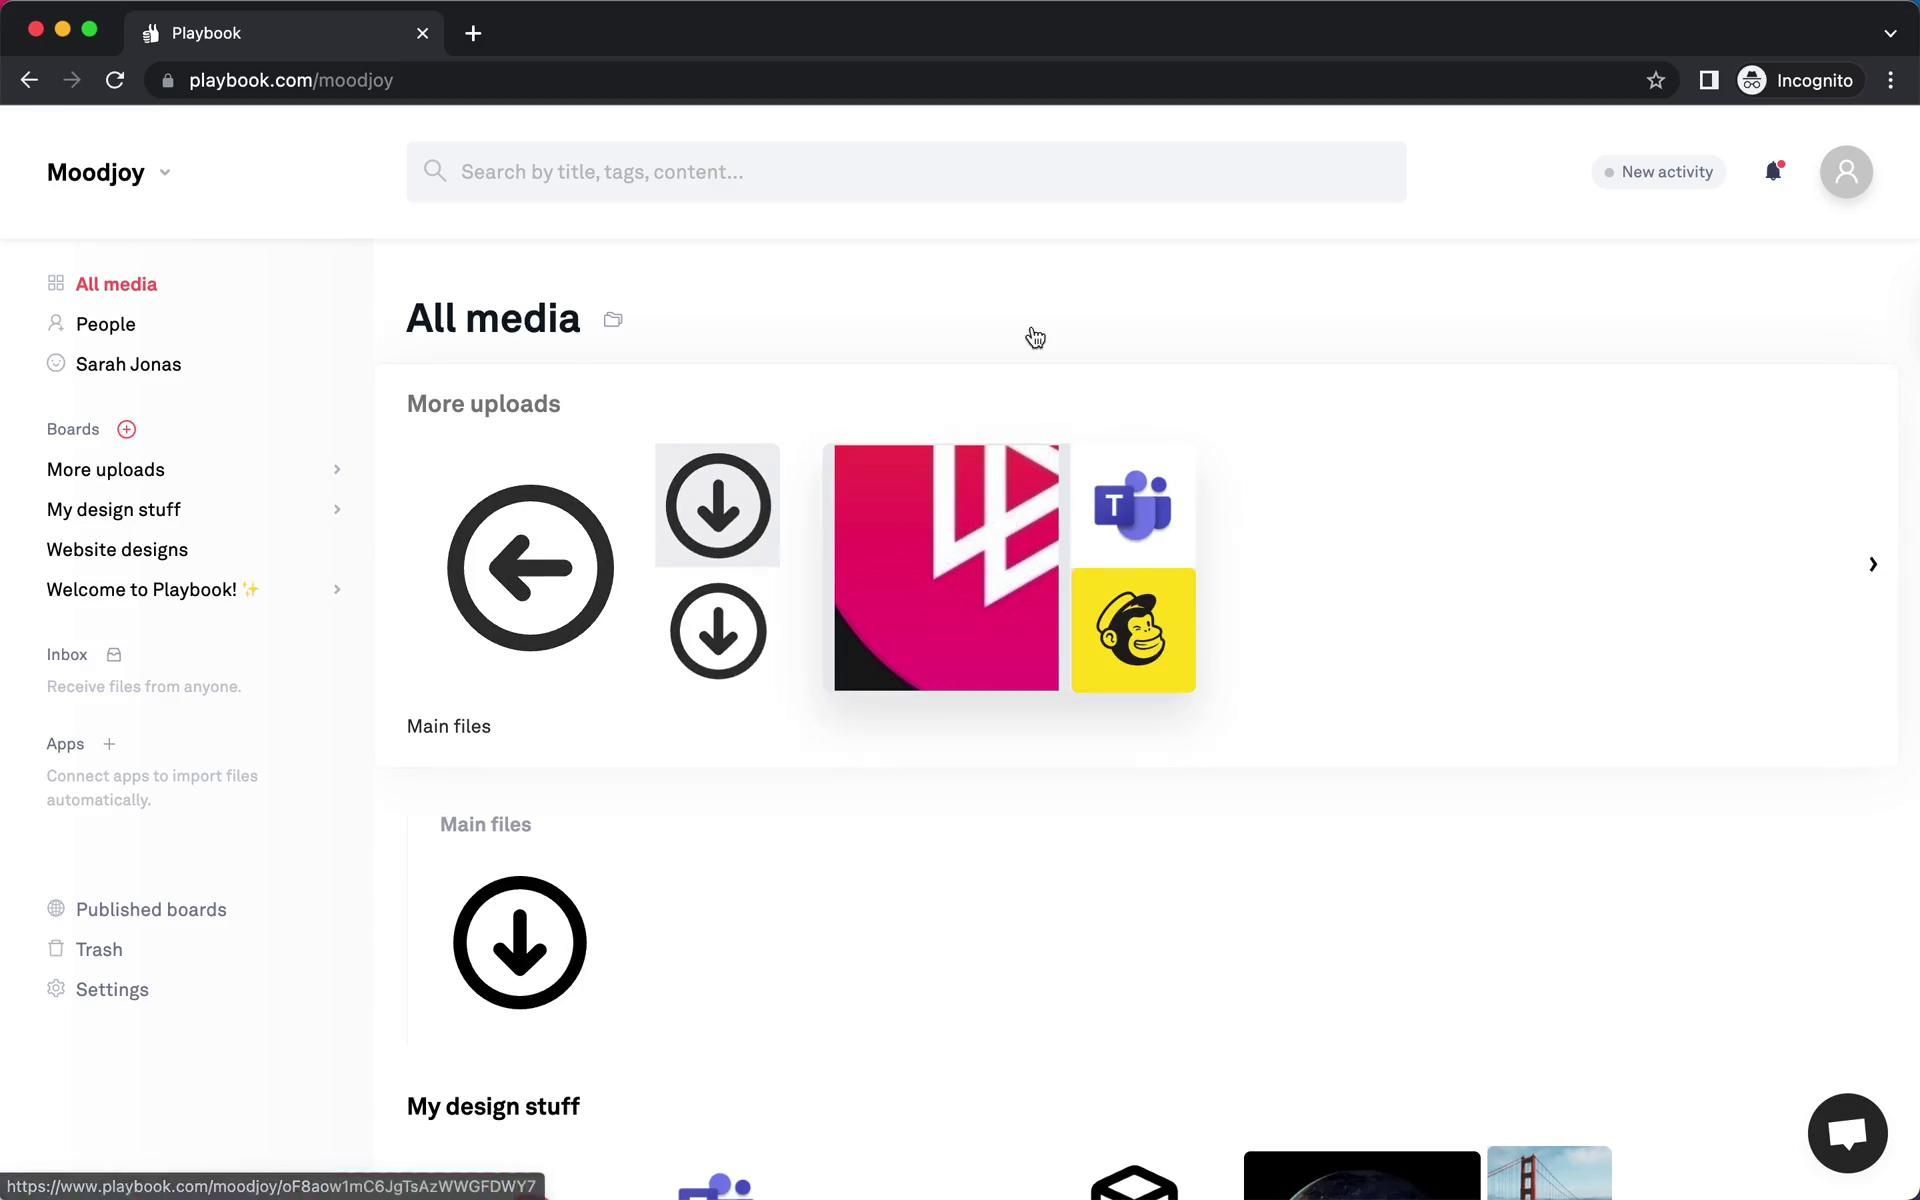Screen dimensions: 1920x1200
Task: Open Website designs board link
Action: pyautogui.click(x=117, y=550)
